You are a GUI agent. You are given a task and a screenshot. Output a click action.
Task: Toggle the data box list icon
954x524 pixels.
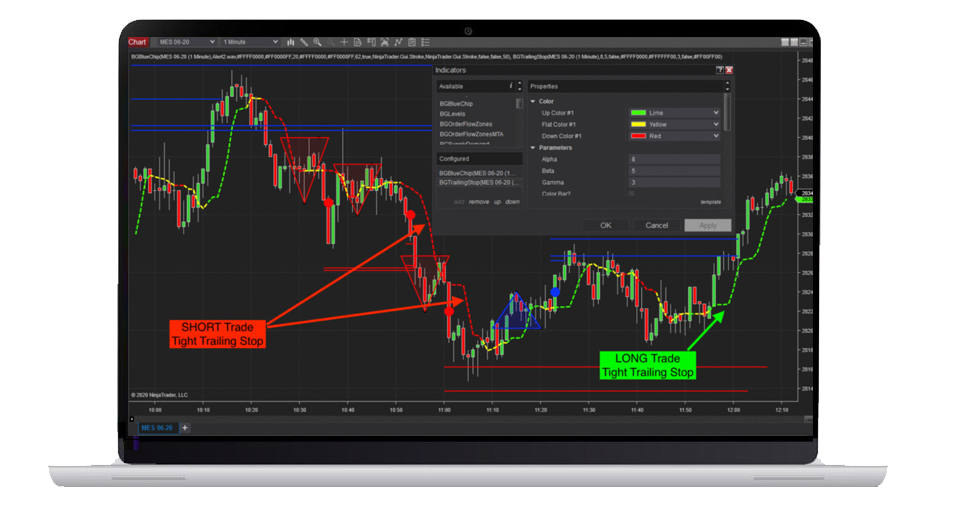pos(425,42)
